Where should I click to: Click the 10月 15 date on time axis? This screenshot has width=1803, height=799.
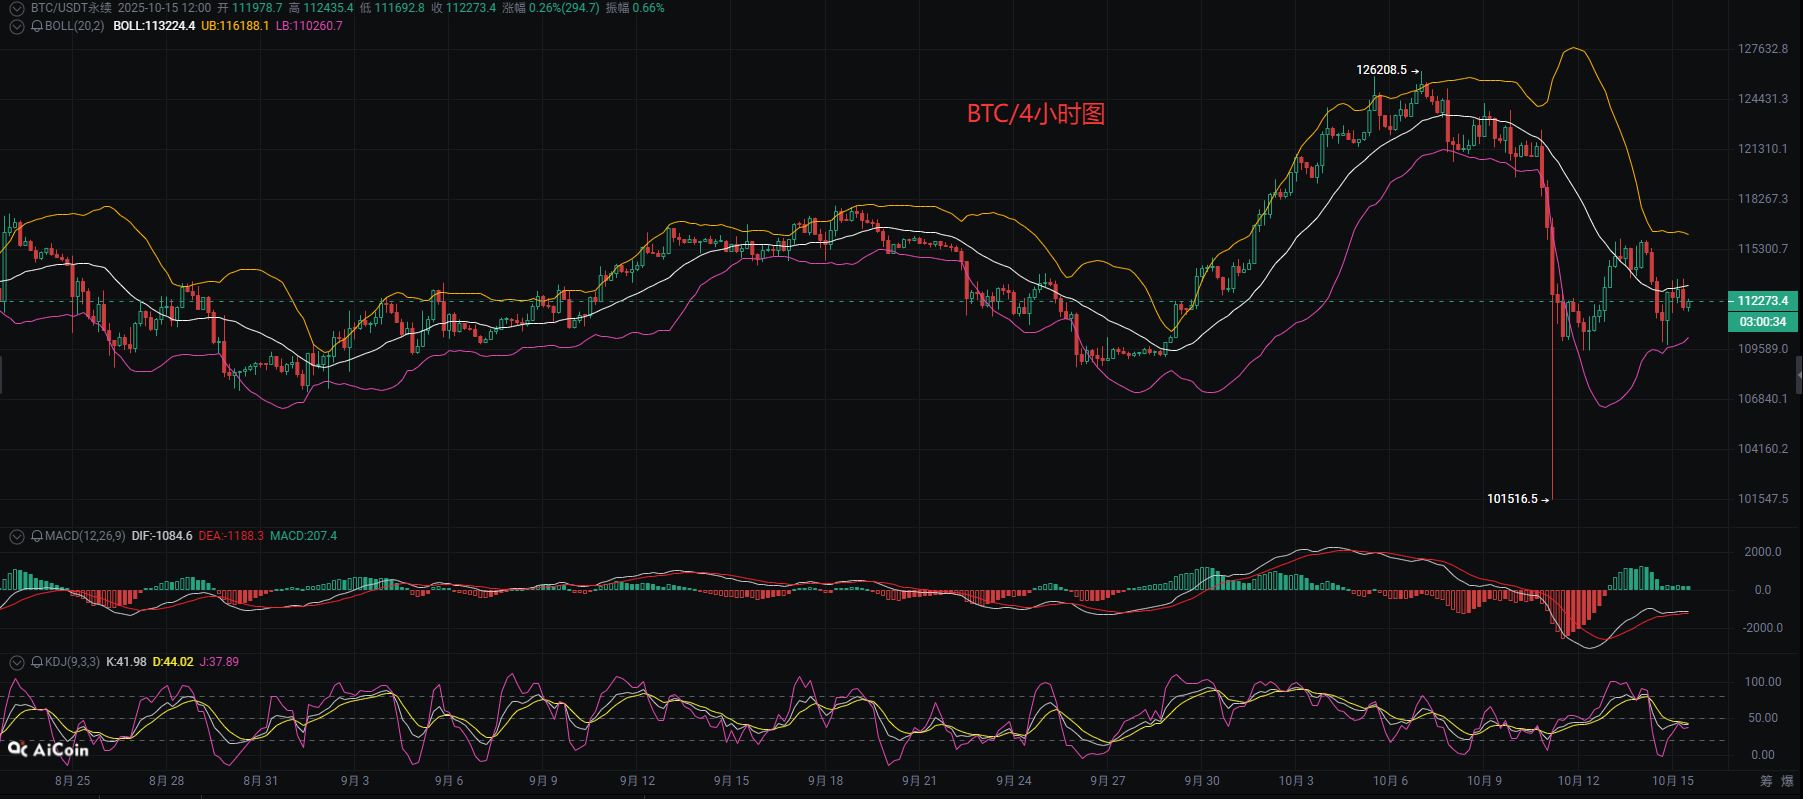(x=1672, y=781)
